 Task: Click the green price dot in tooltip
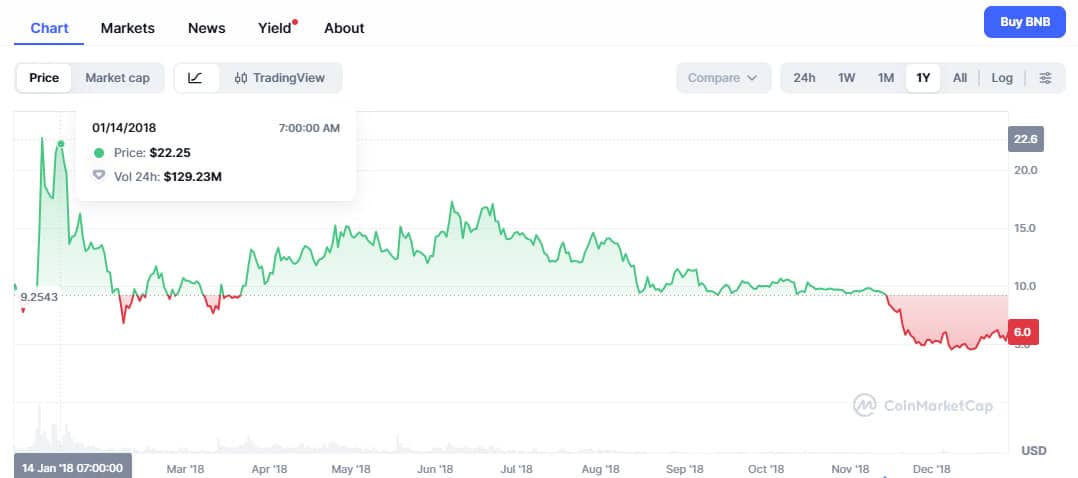pyautogui.click(x=98, y=153)
